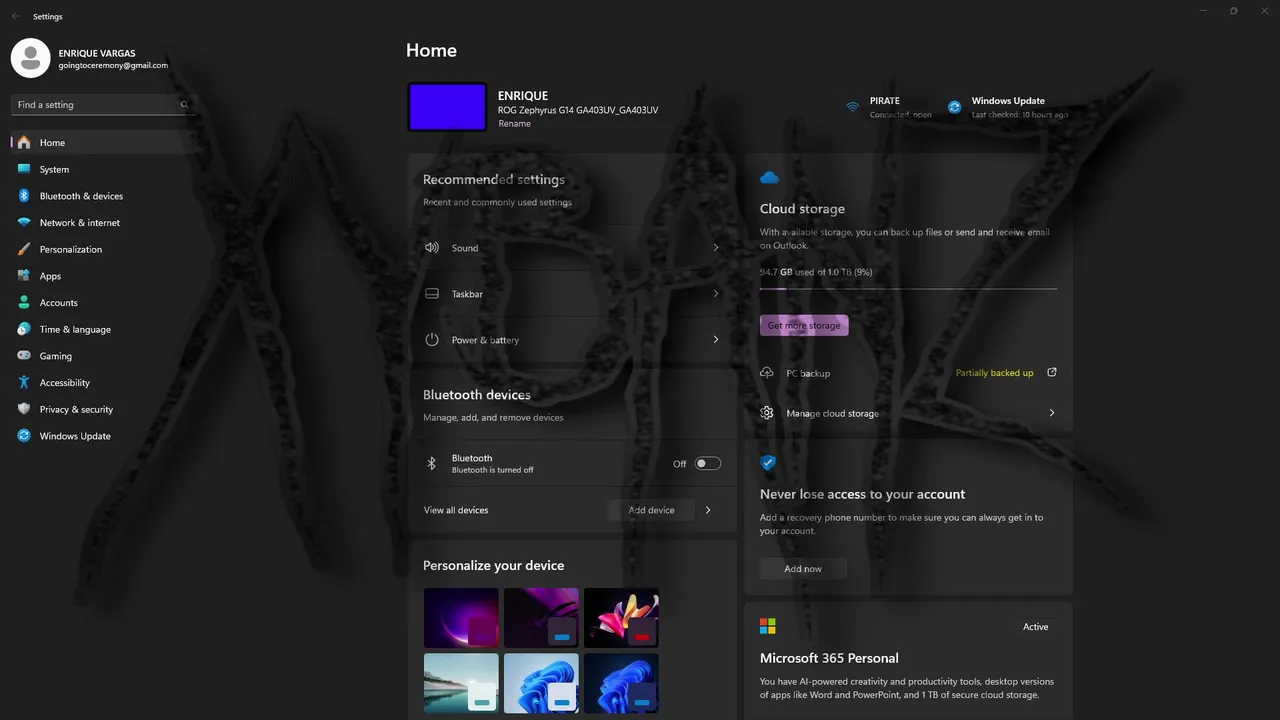
Task: Click the search magnifier icon
Action: click(x=184, y=104)
